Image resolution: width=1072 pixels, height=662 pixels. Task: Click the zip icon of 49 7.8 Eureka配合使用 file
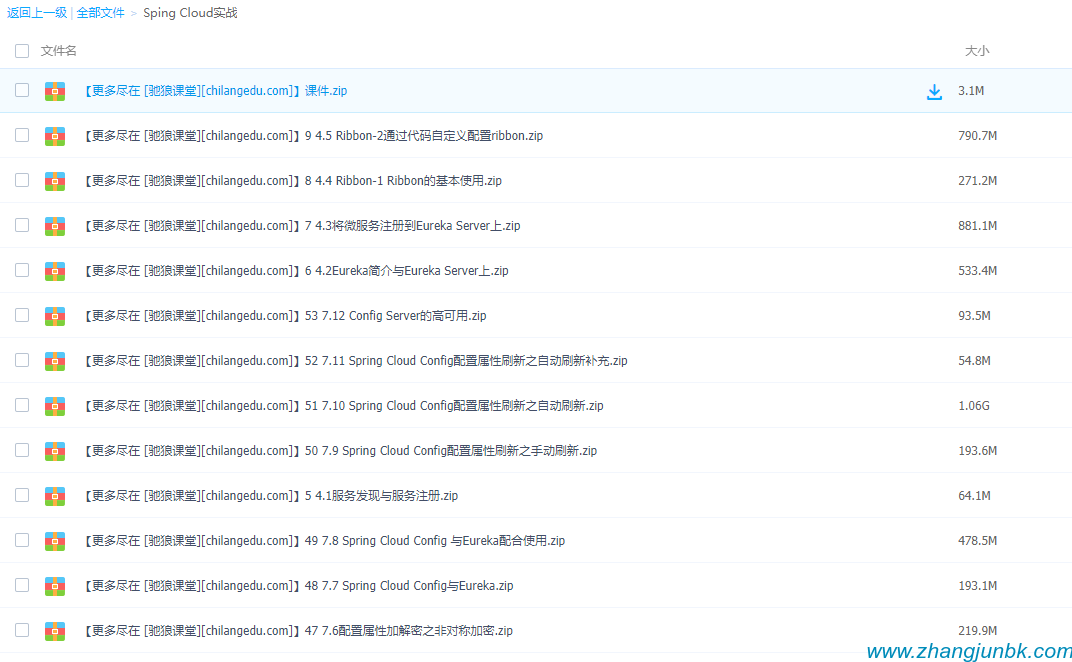[x=55, y=541]
